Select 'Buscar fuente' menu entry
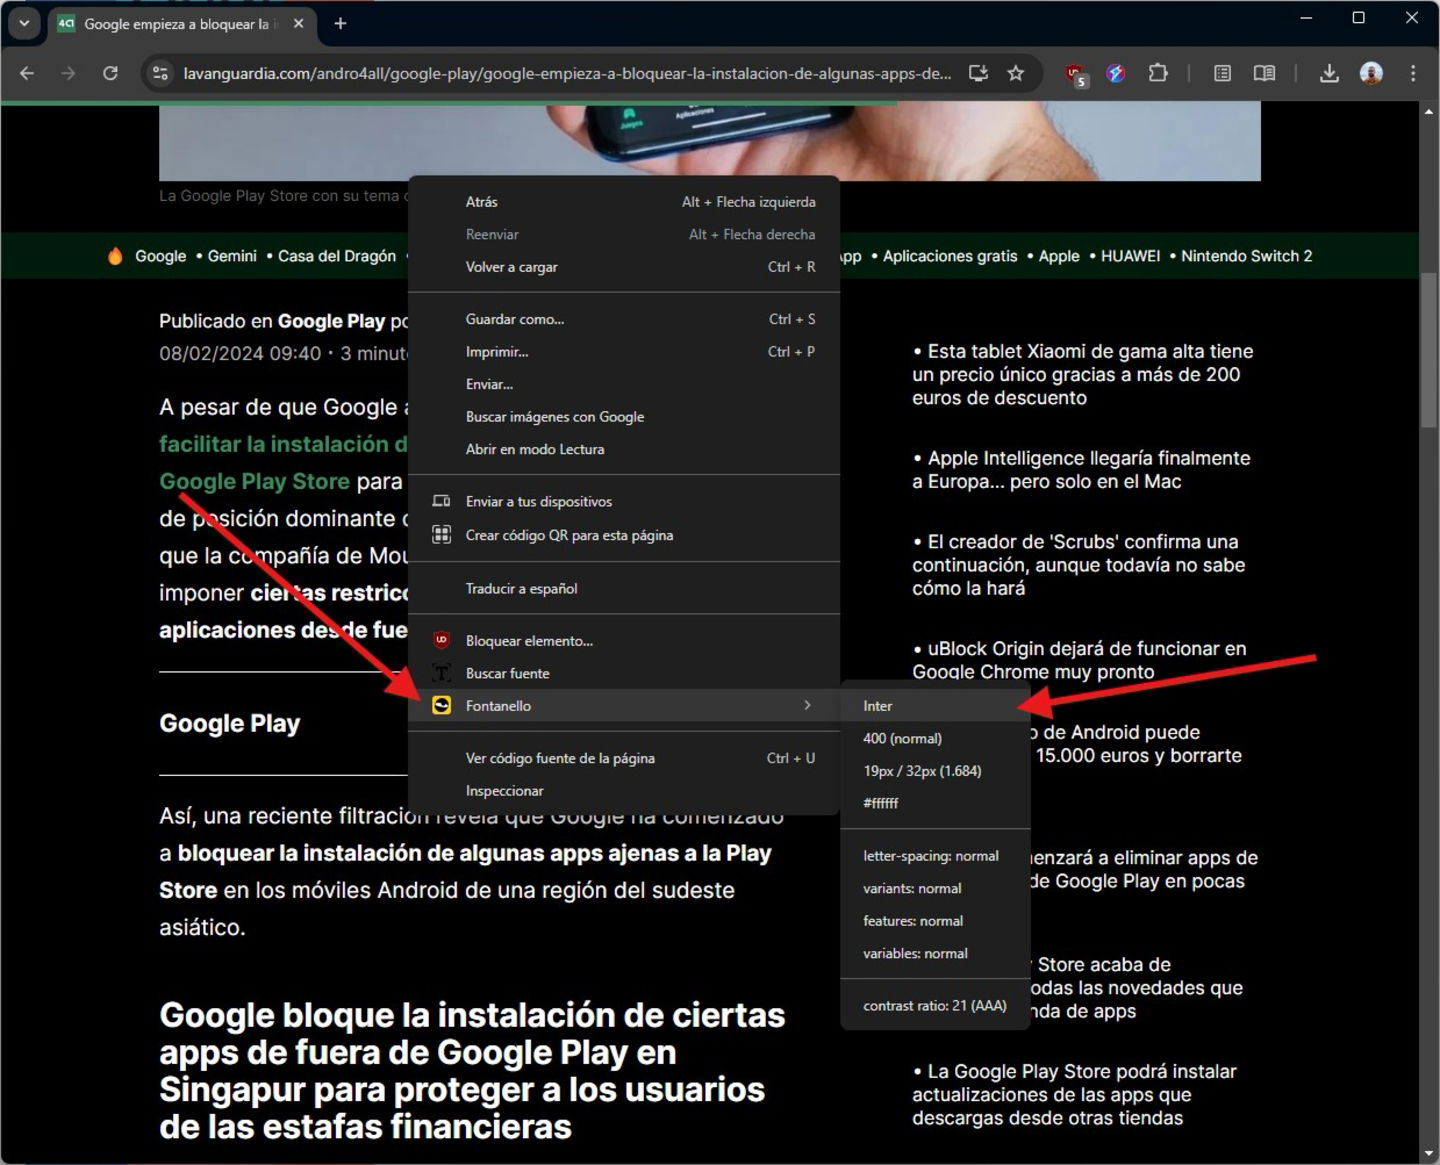The height and width of the screenshot is (1165, 1440). [624, 673]
